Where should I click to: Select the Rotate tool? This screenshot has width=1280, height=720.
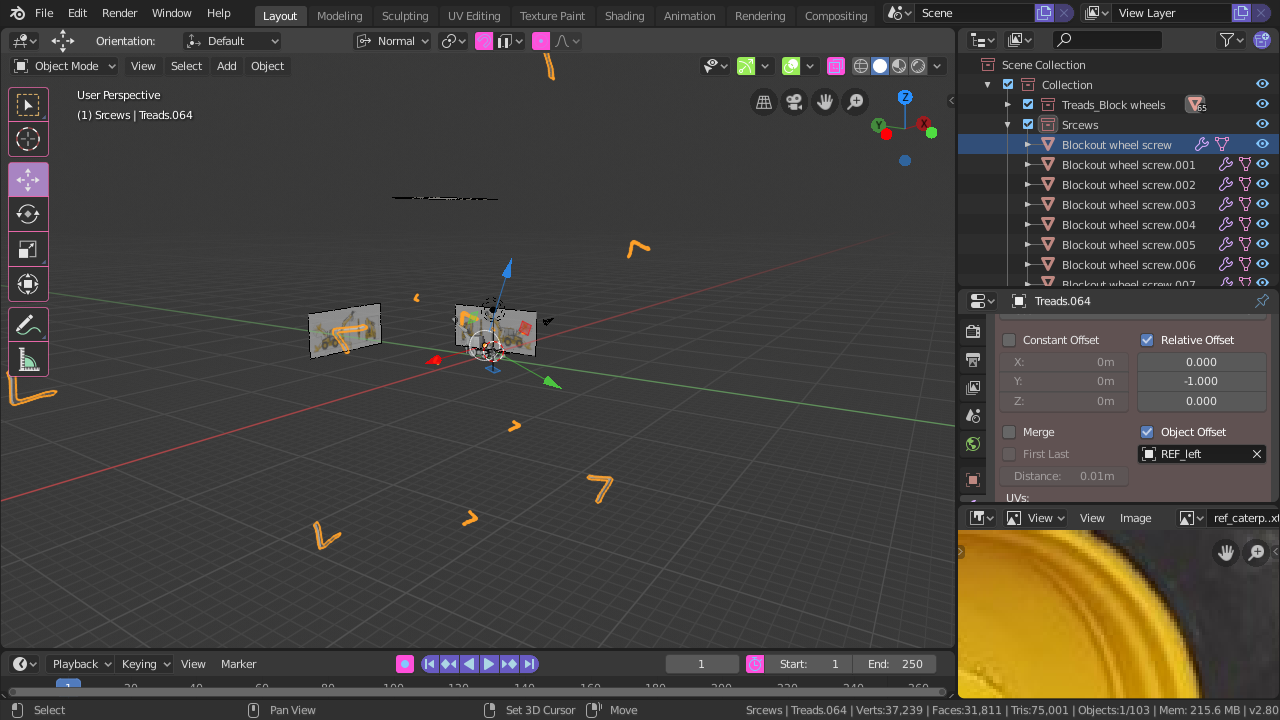click(x=28, y=214)
